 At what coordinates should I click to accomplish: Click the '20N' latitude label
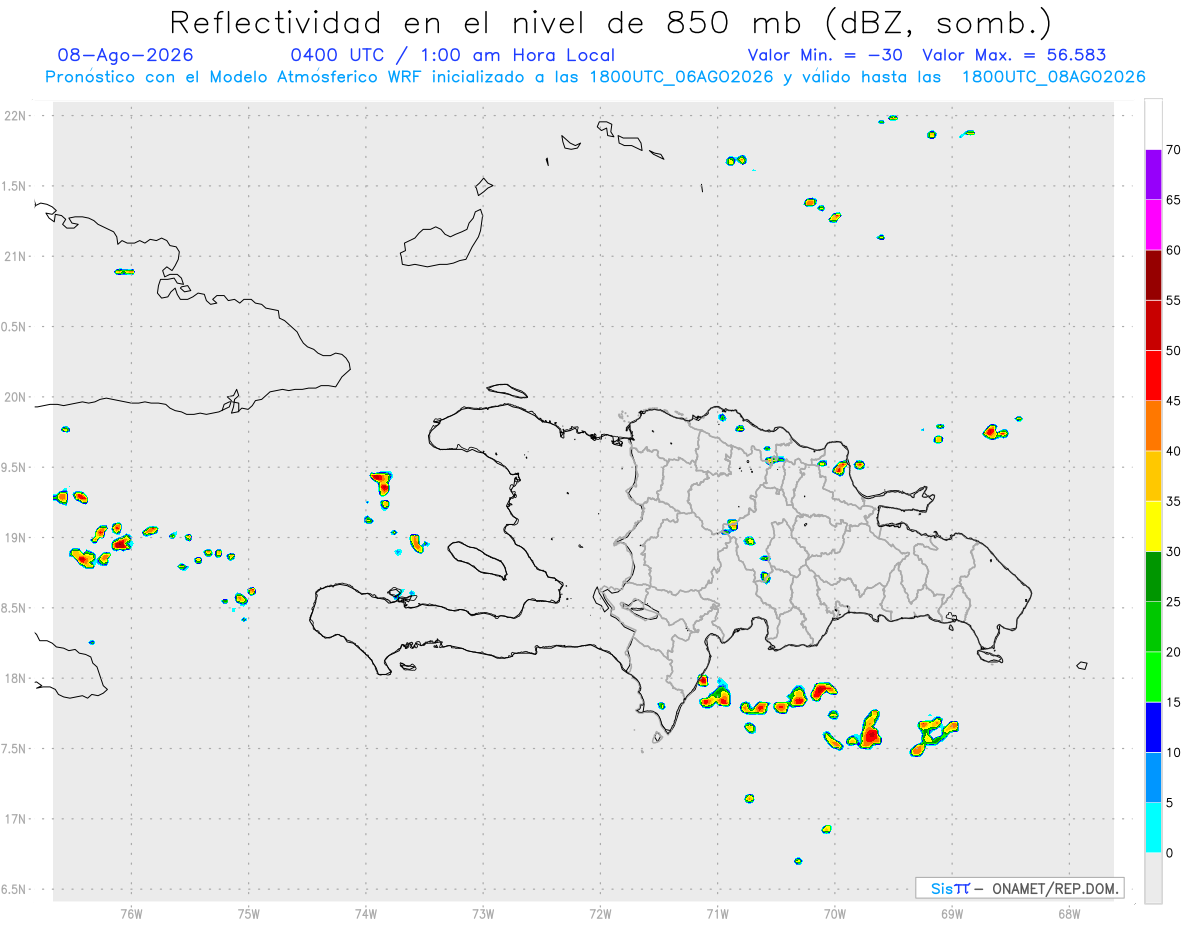tap(16, 397)
